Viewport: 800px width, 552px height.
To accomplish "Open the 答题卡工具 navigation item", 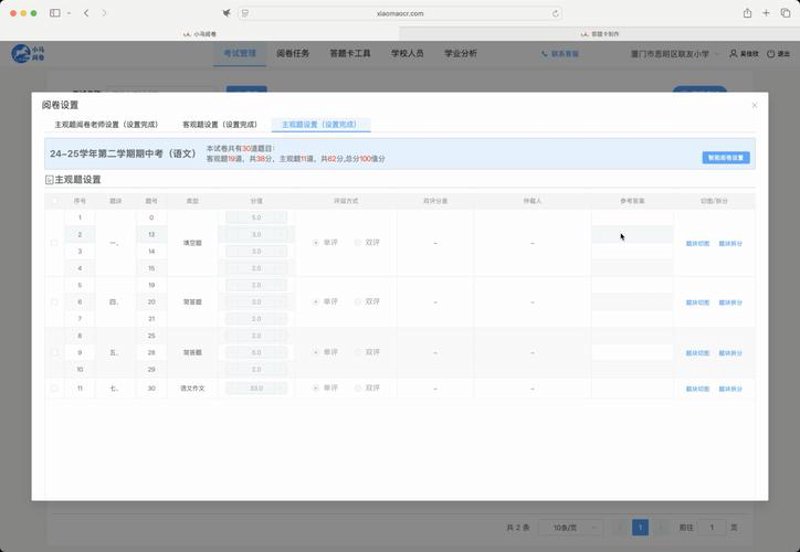I will pyautogui.click(x=350, y=53).
